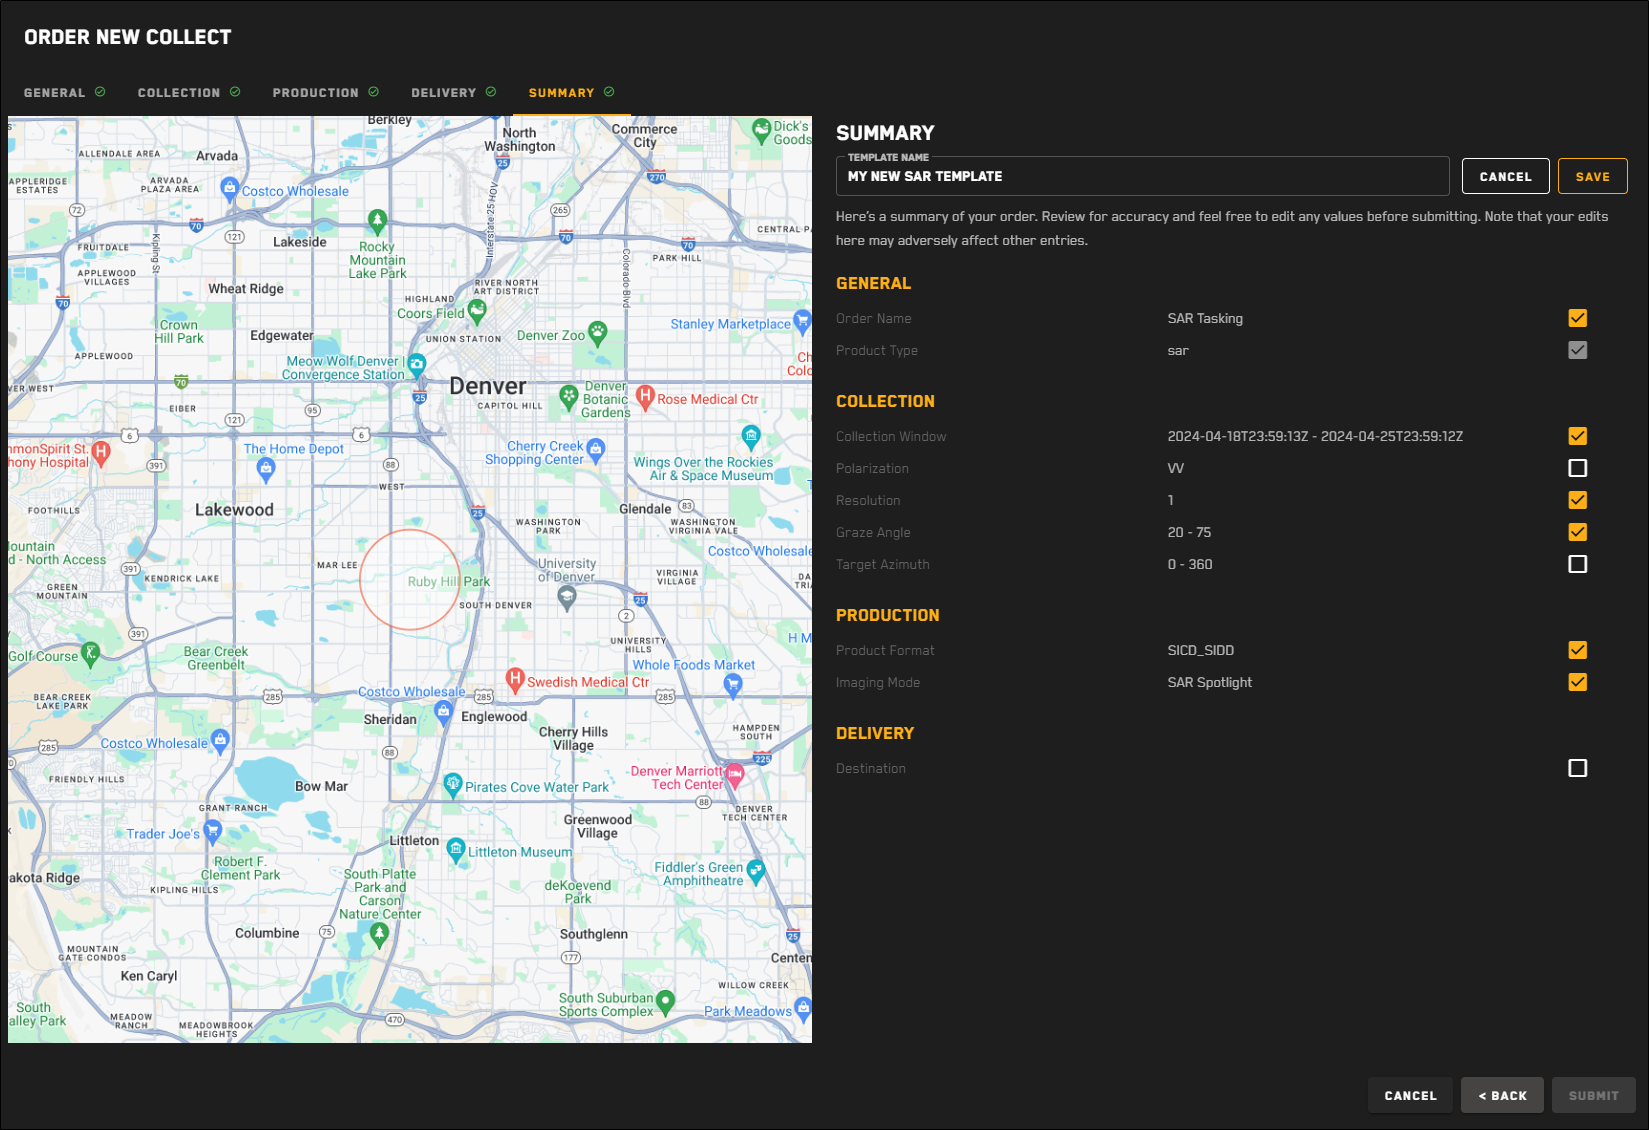Image resolution: width=1649 pixels, height=1130 pixels.
Task: Enable the Polarization checkbox
Action: pos(1577,468)
